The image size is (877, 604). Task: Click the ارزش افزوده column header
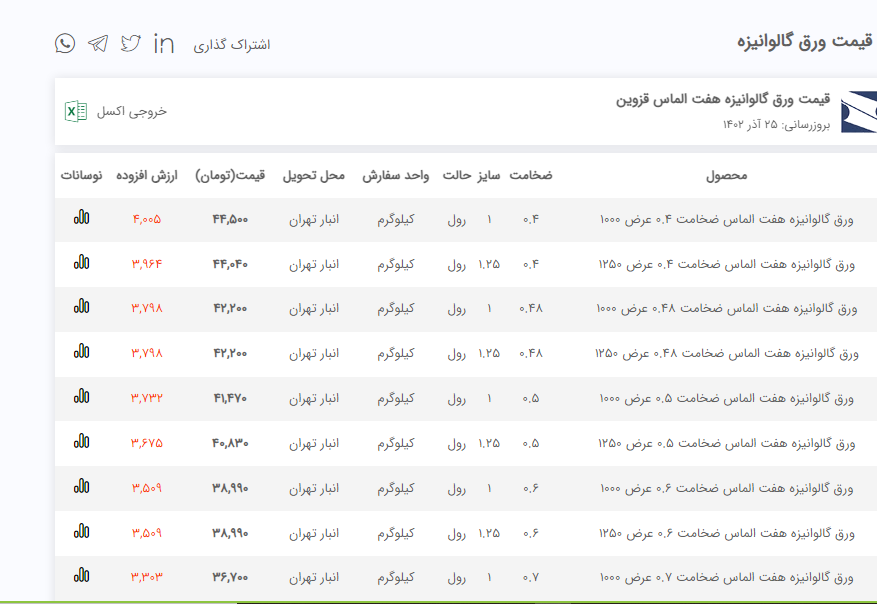pyautogui.click(x=147, y=175)
